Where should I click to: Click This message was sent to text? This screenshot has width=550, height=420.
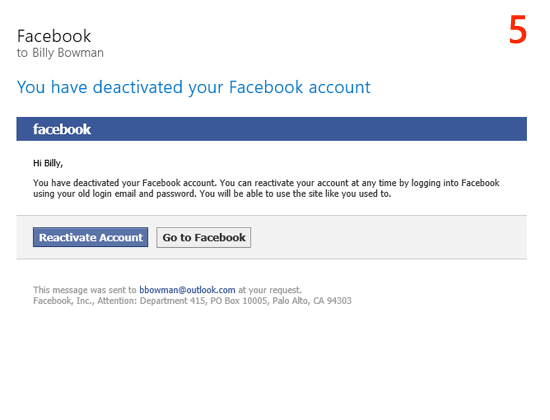click(85, 290)
